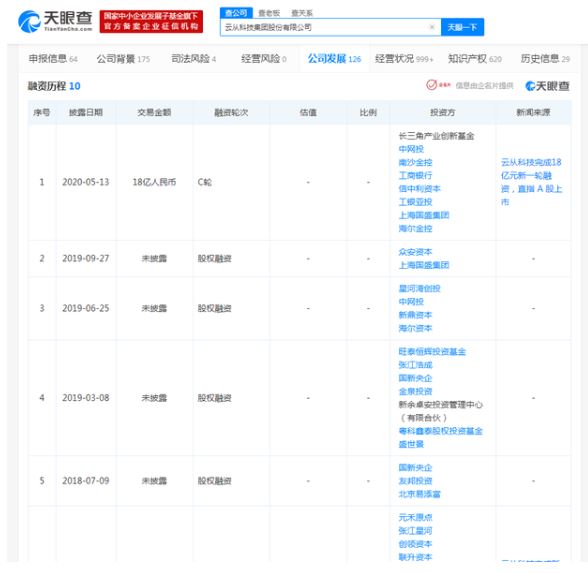Open investor link 张江浩成

pos(415,365)
